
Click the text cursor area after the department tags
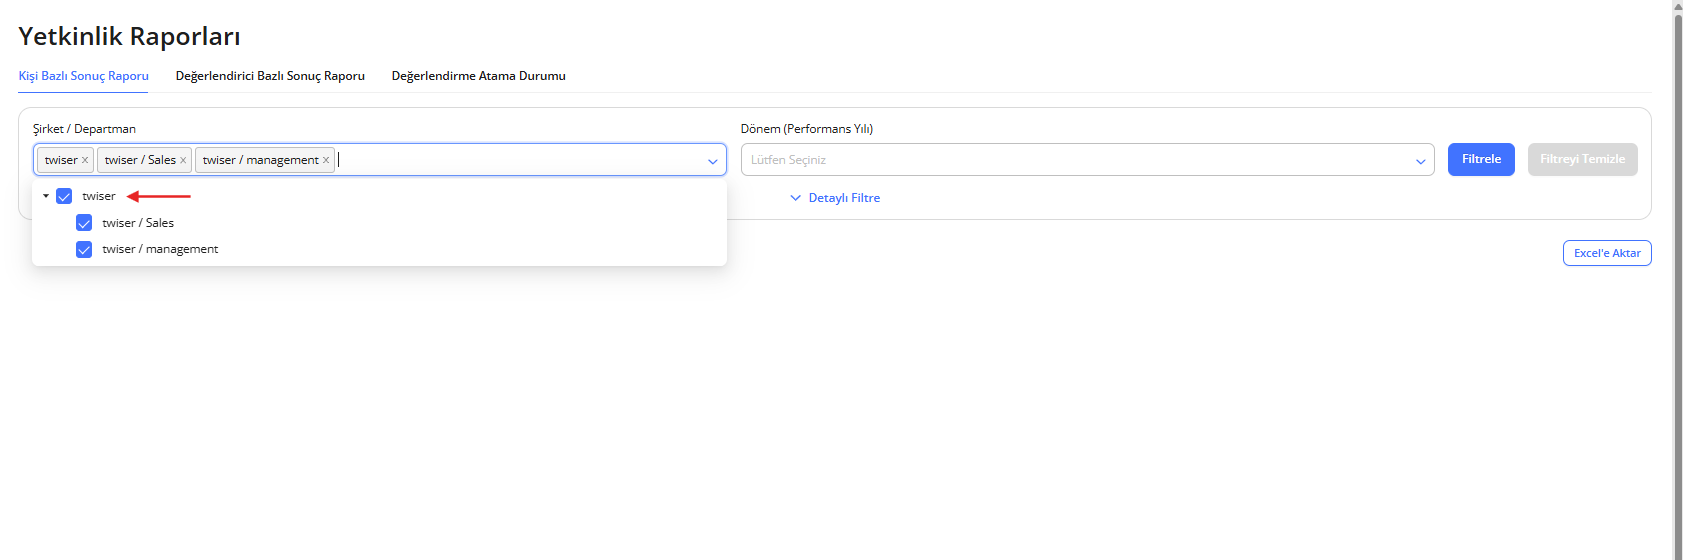(x=500, y=160)
